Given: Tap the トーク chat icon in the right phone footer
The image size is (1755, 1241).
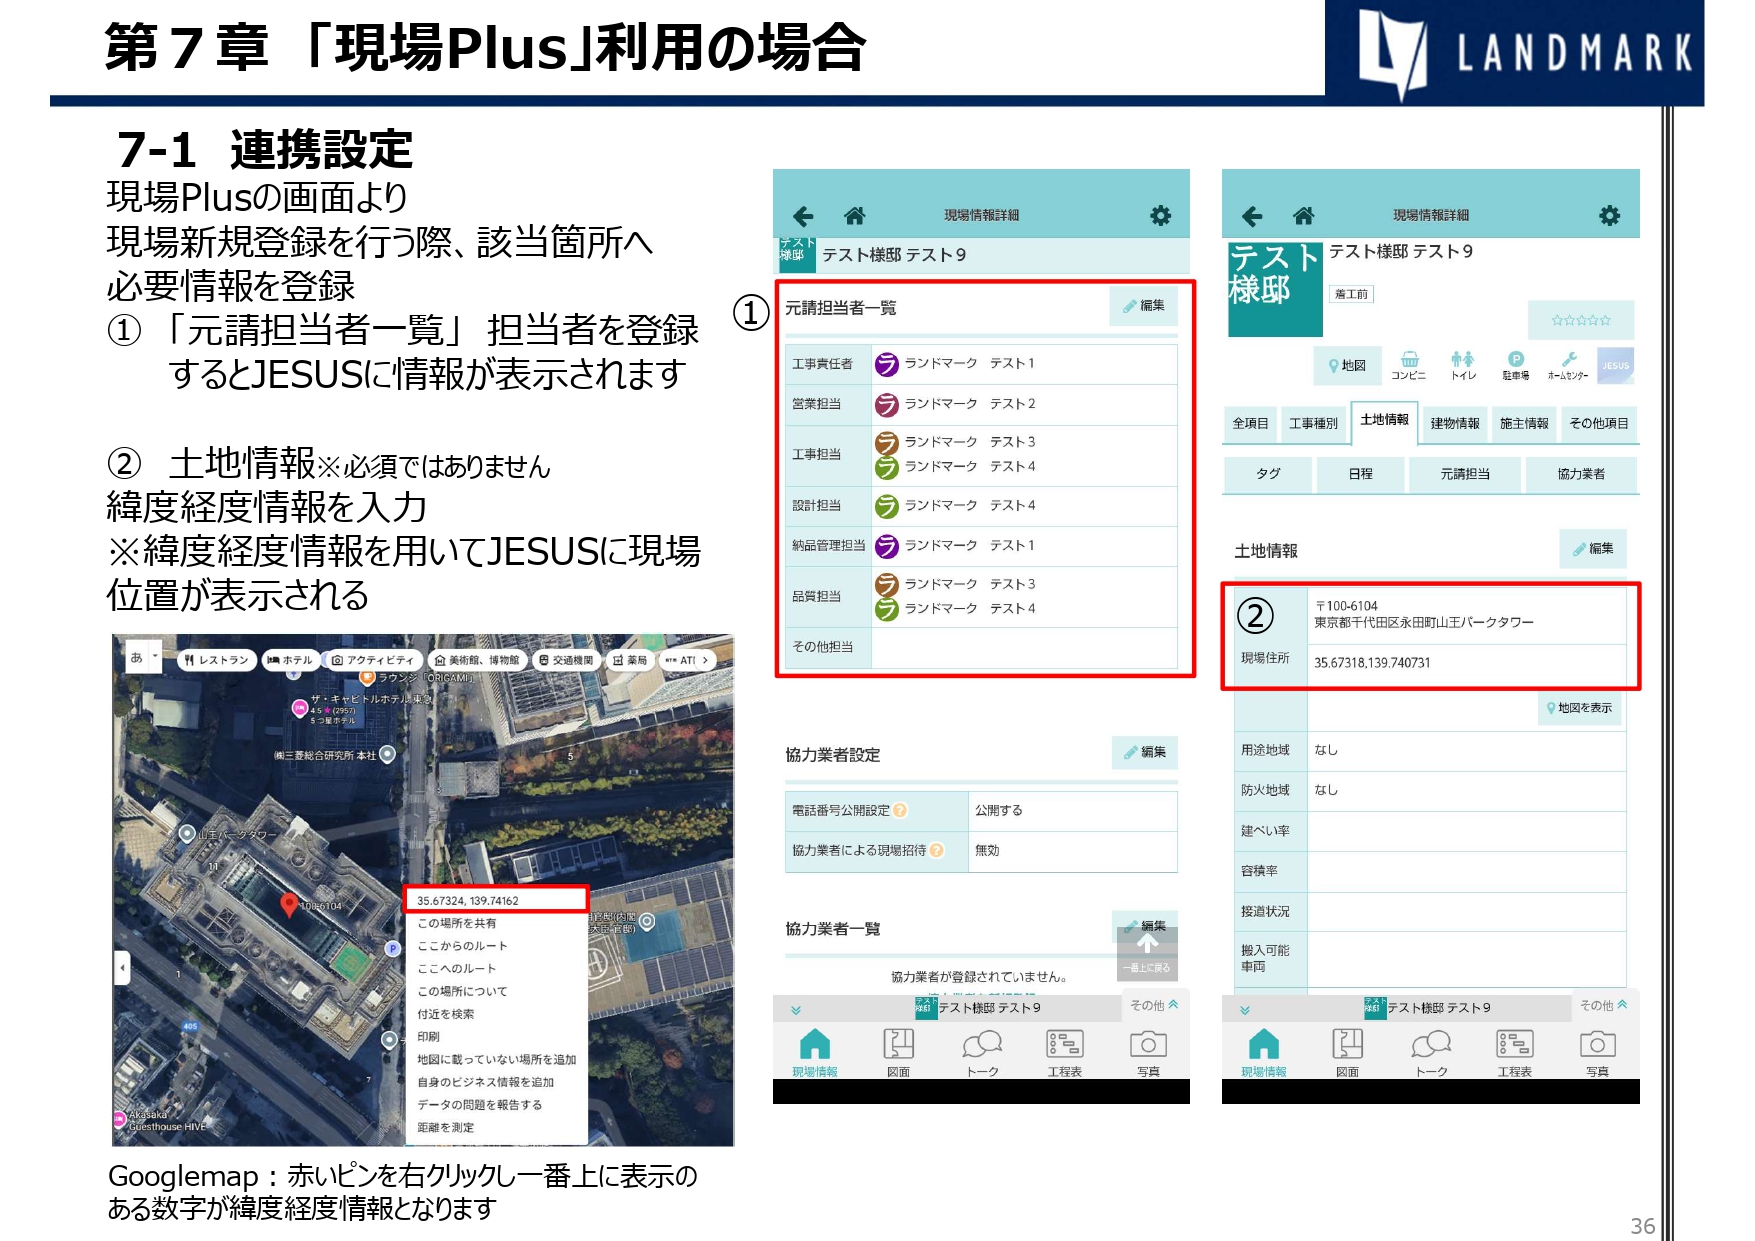Looking at the screenshot, I should pos(1431,1052).
